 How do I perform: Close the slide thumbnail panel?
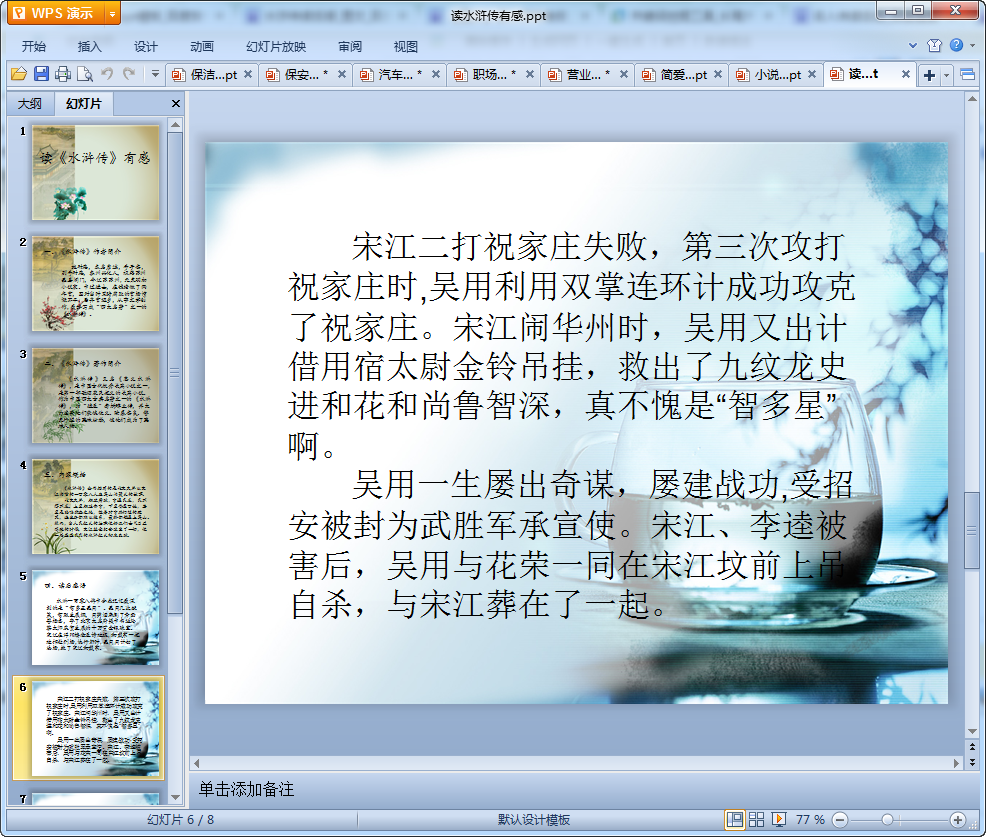[176, 104]
